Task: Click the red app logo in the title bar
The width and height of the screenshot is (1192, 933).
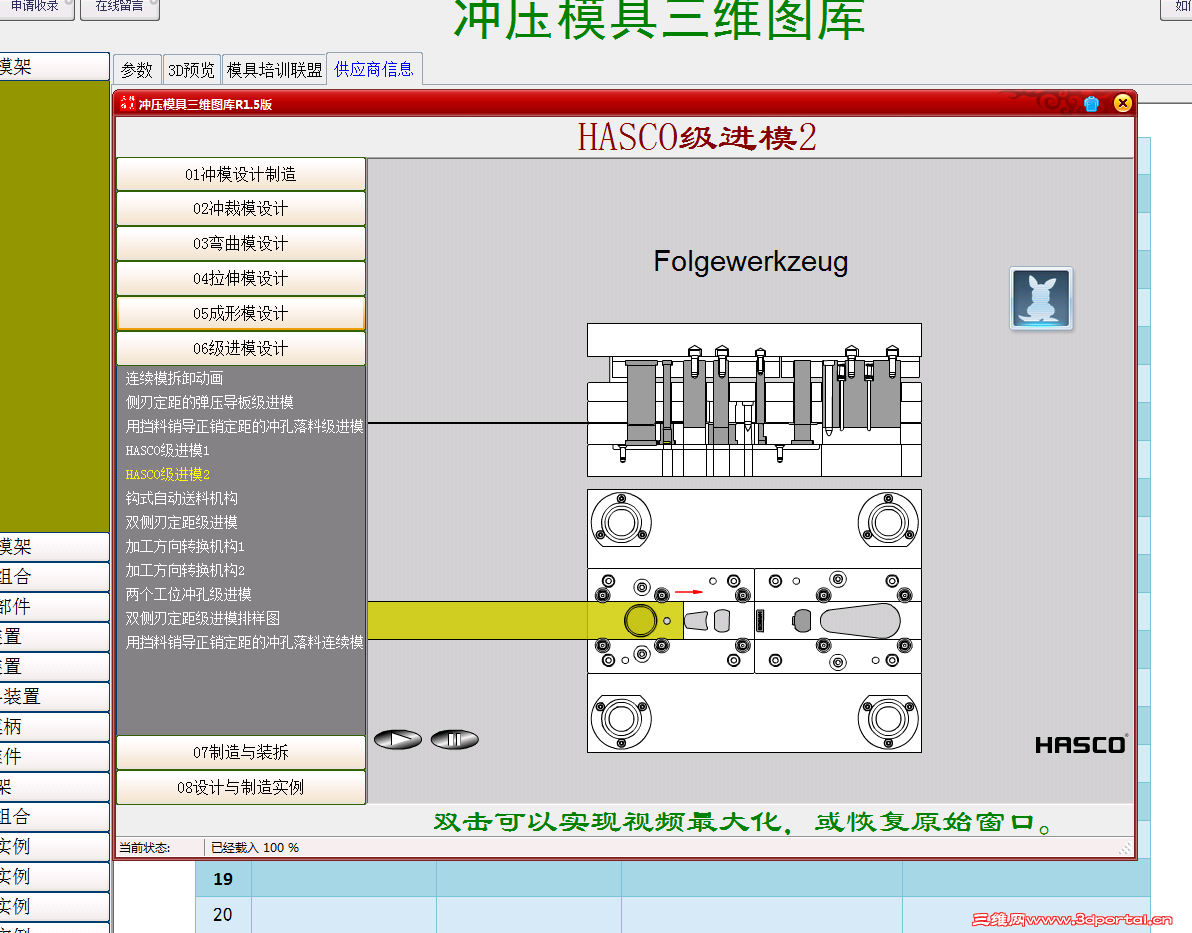Action: point(128,103)
